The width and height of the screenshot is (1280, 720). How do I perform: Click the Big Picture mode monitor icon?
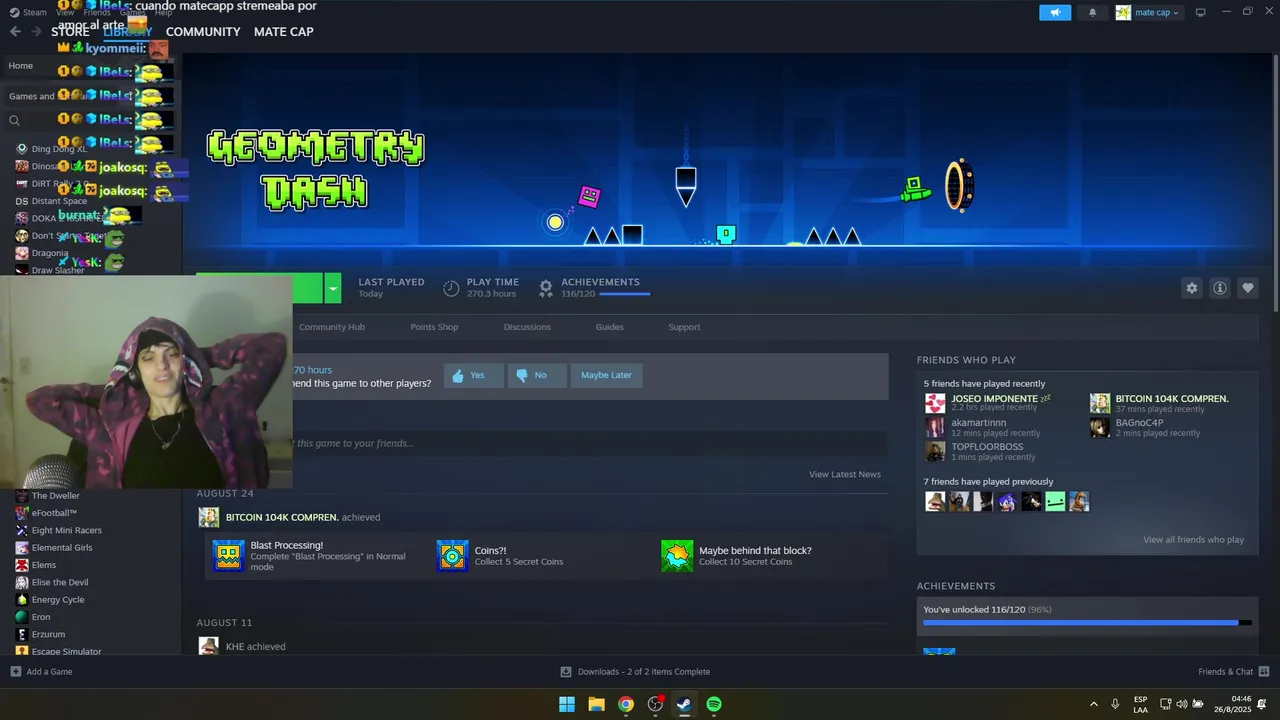click(1201, 12)
